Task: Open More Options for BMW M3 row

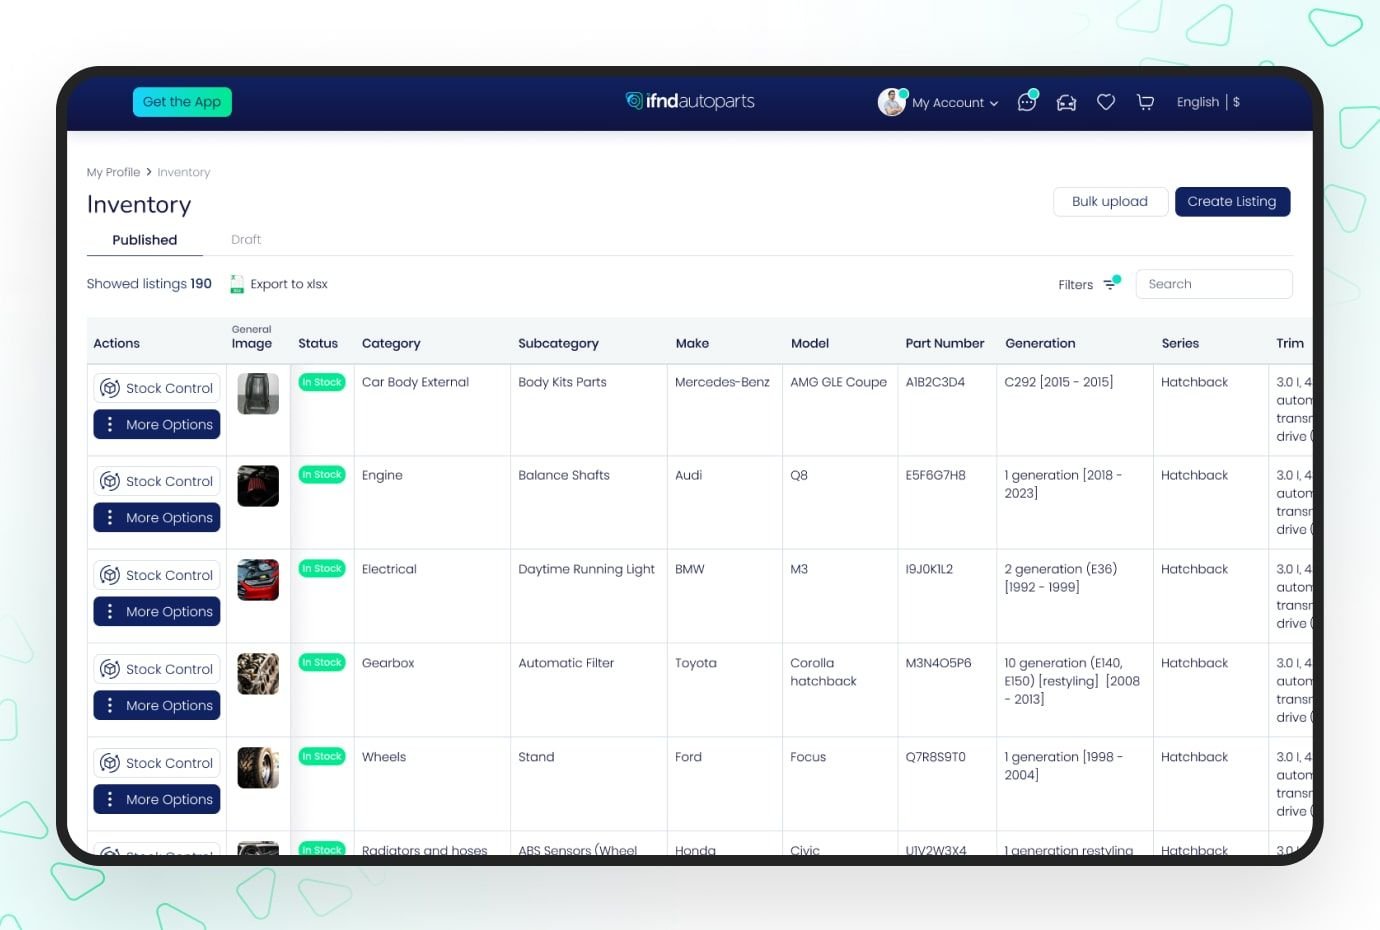Action: [x=157, y=612]
